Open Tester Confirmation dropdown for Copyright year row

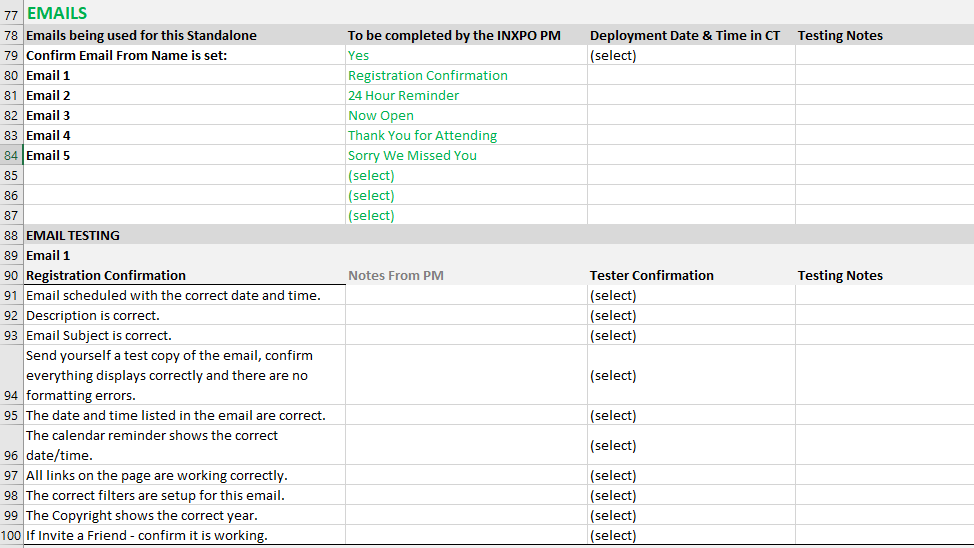click(x=613, y=515)
